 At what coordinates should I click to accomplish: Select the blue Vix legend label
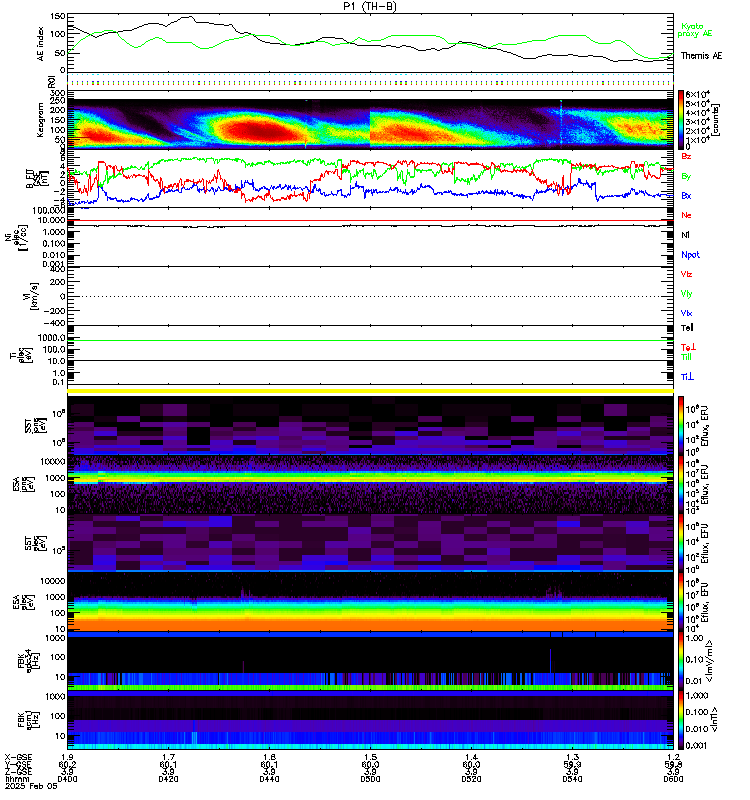point(686,313)
